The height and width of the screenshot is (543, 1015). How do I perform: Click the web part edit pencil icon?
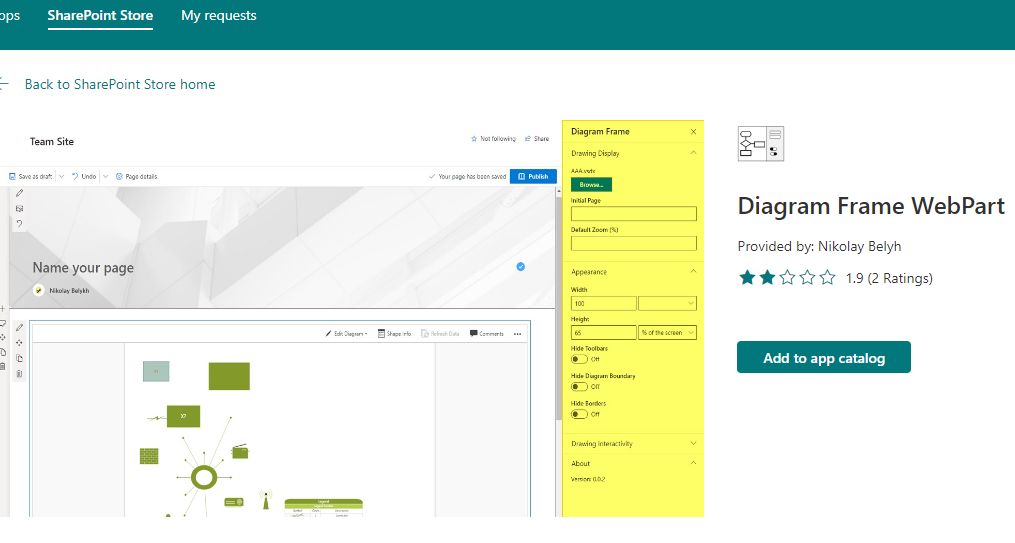pyautogui.click(x=19, y=327)
